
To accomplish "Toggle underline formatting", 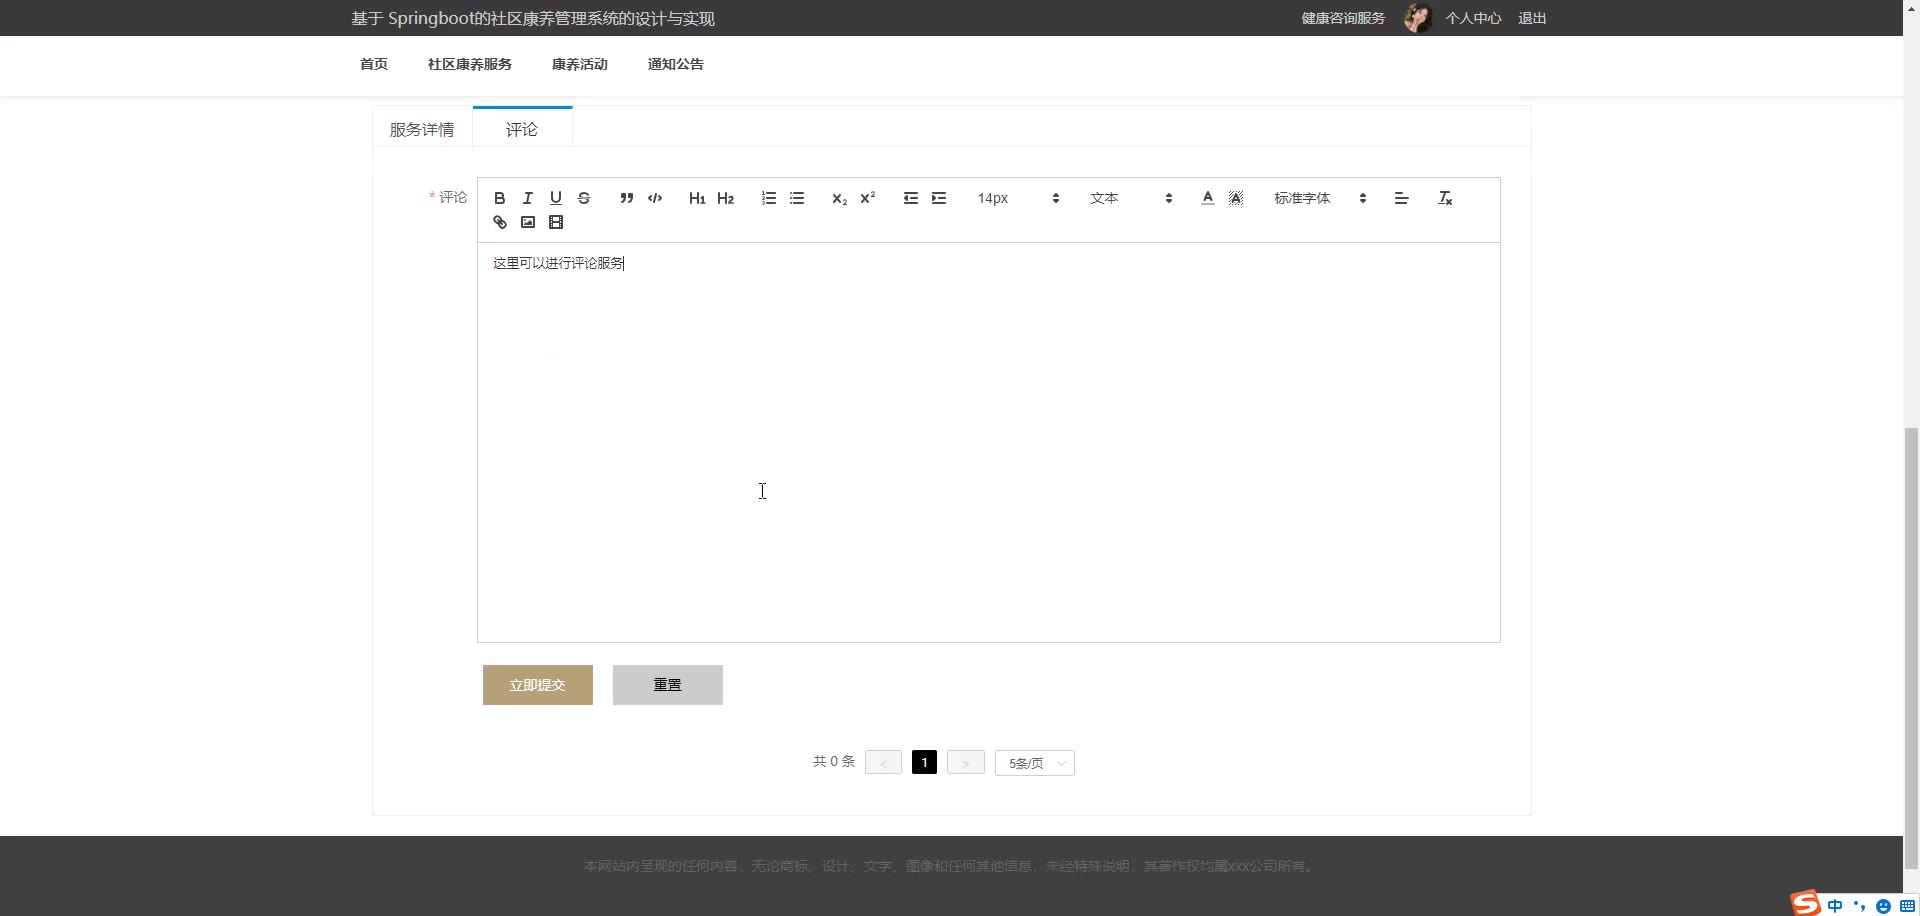I will [x=556, y=198].
